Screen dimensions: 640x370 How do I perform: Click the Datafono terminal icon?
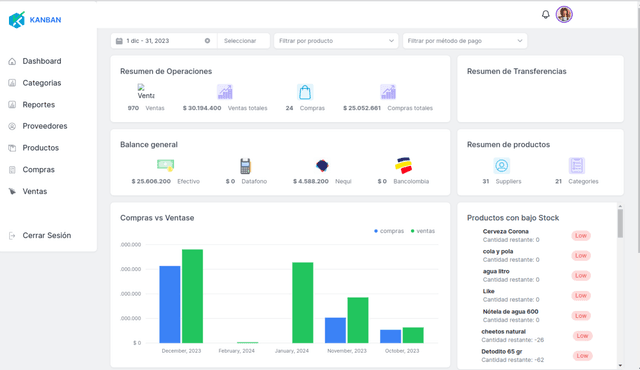[x=245, y=166]
